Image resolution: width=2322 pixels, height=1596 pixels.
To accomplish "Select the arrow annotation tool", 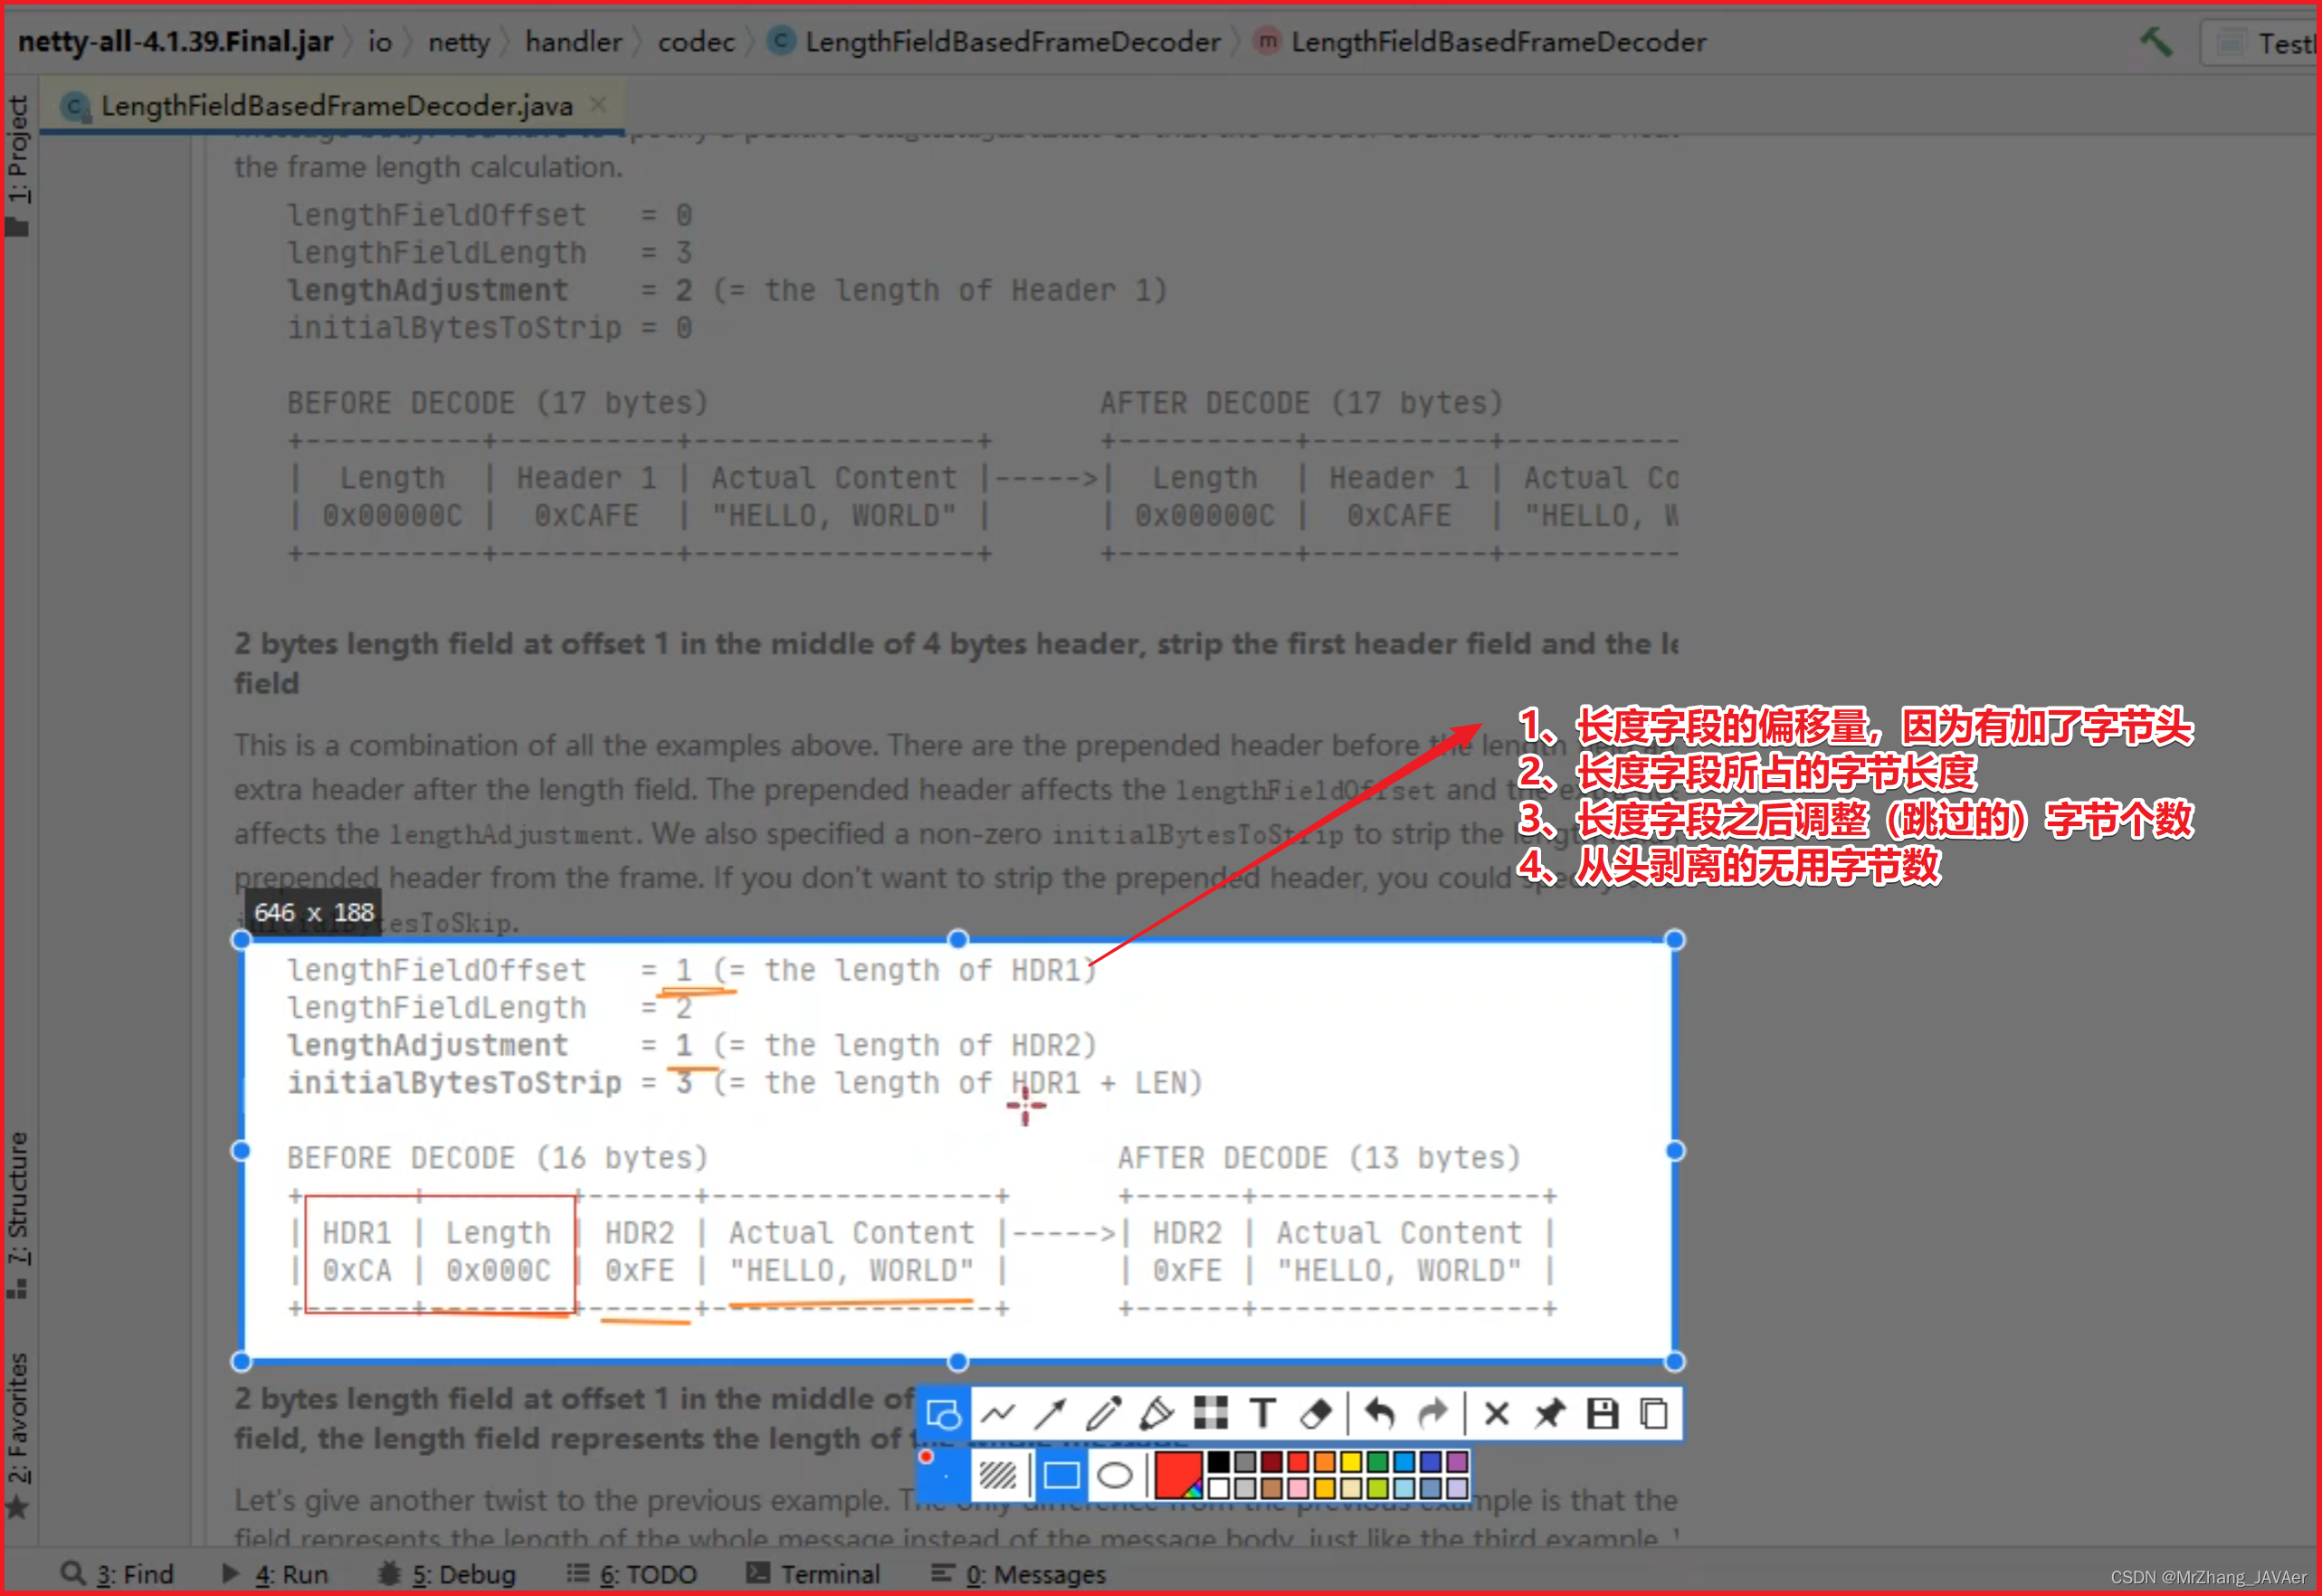I will (1050, 1414).
